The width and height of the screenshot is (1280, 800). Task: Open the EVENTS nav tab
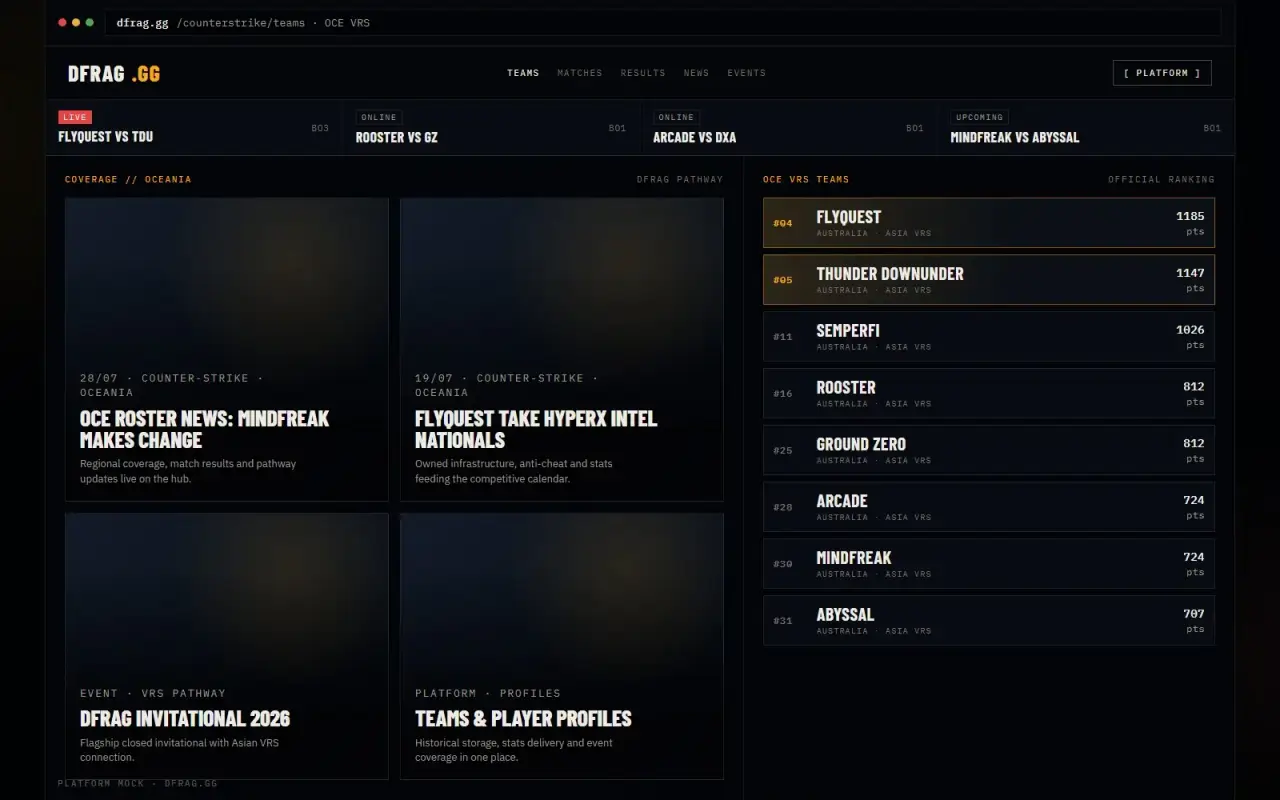[747, 73]
